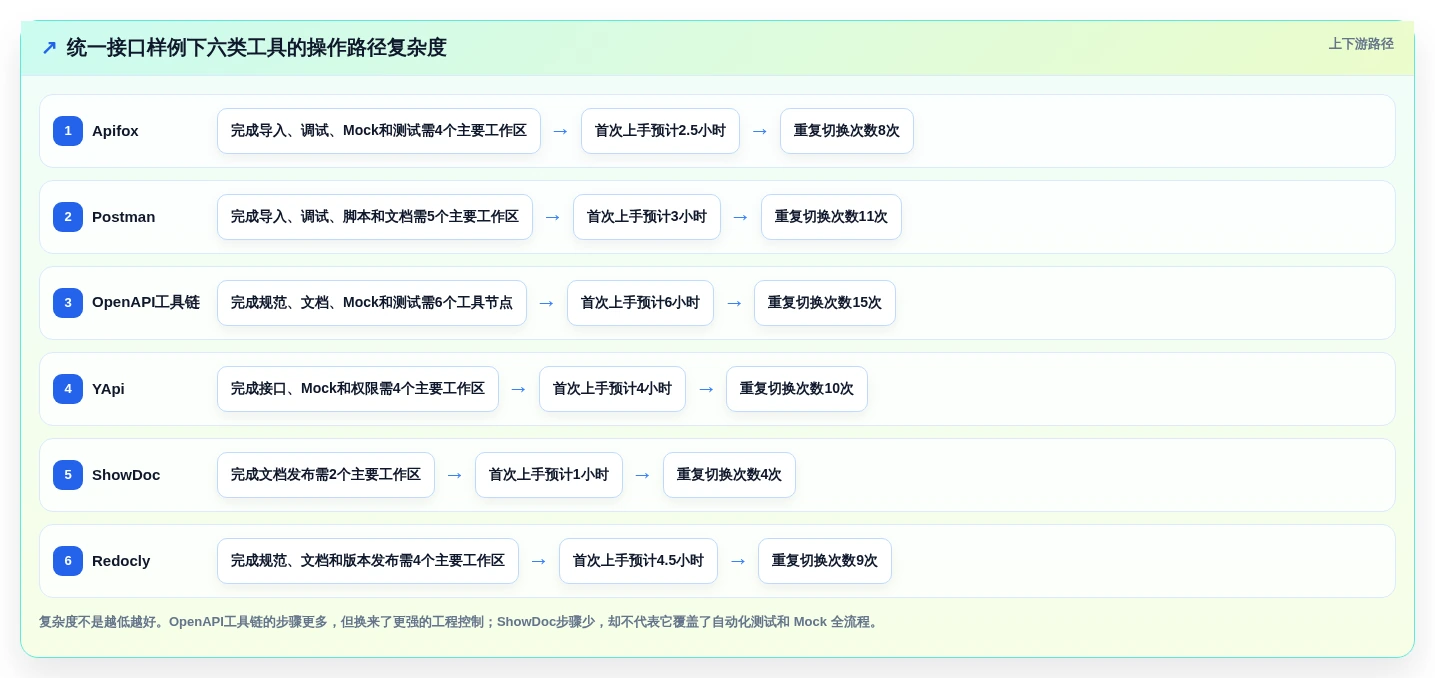Select the YApi row name
This screenshot has width=1435, height=678.
coord(108,389)
